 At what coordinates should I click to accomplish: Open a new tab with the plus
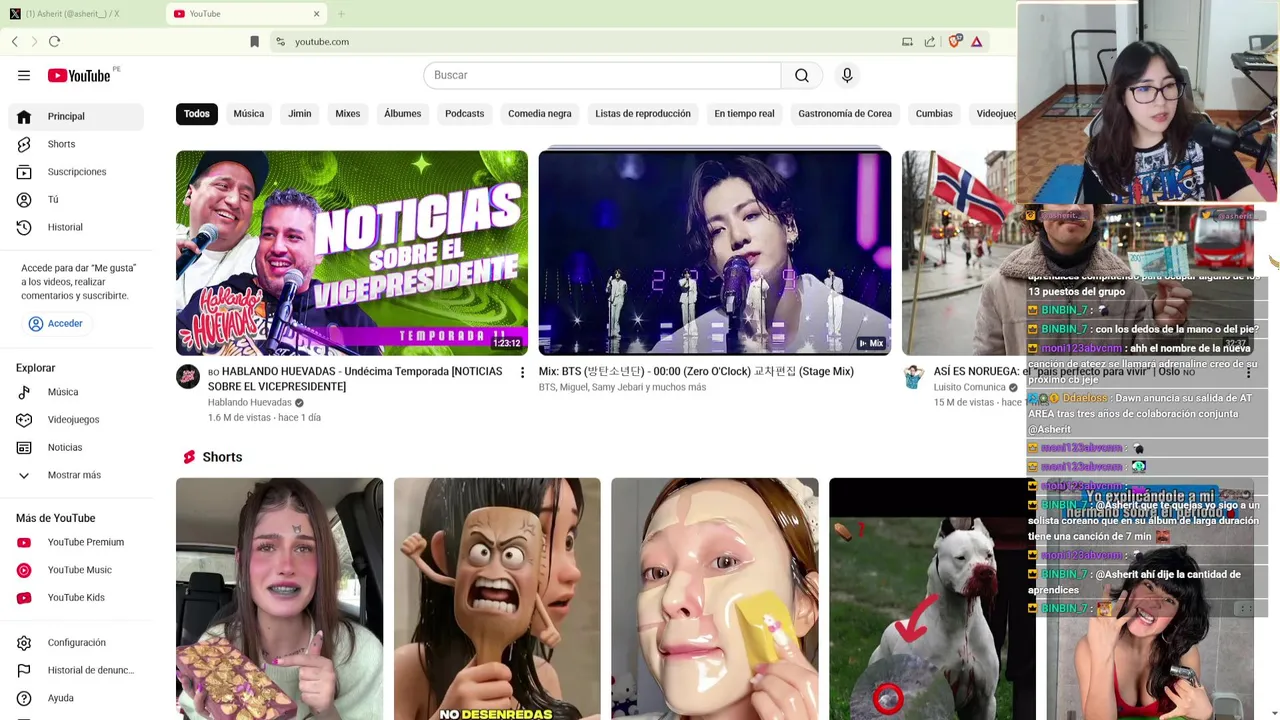coord(341,14)
